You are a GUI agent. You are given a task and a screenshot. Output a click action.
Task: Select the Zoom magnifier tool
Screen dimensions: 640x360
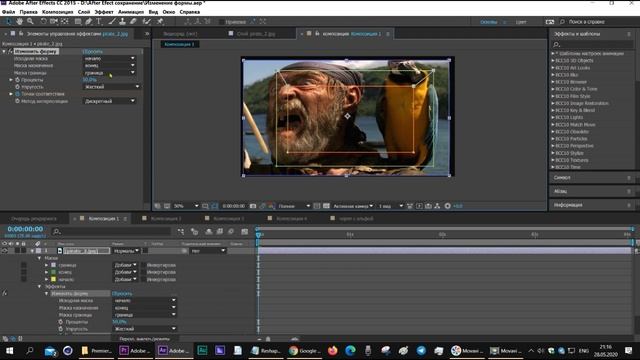[30, 22]
